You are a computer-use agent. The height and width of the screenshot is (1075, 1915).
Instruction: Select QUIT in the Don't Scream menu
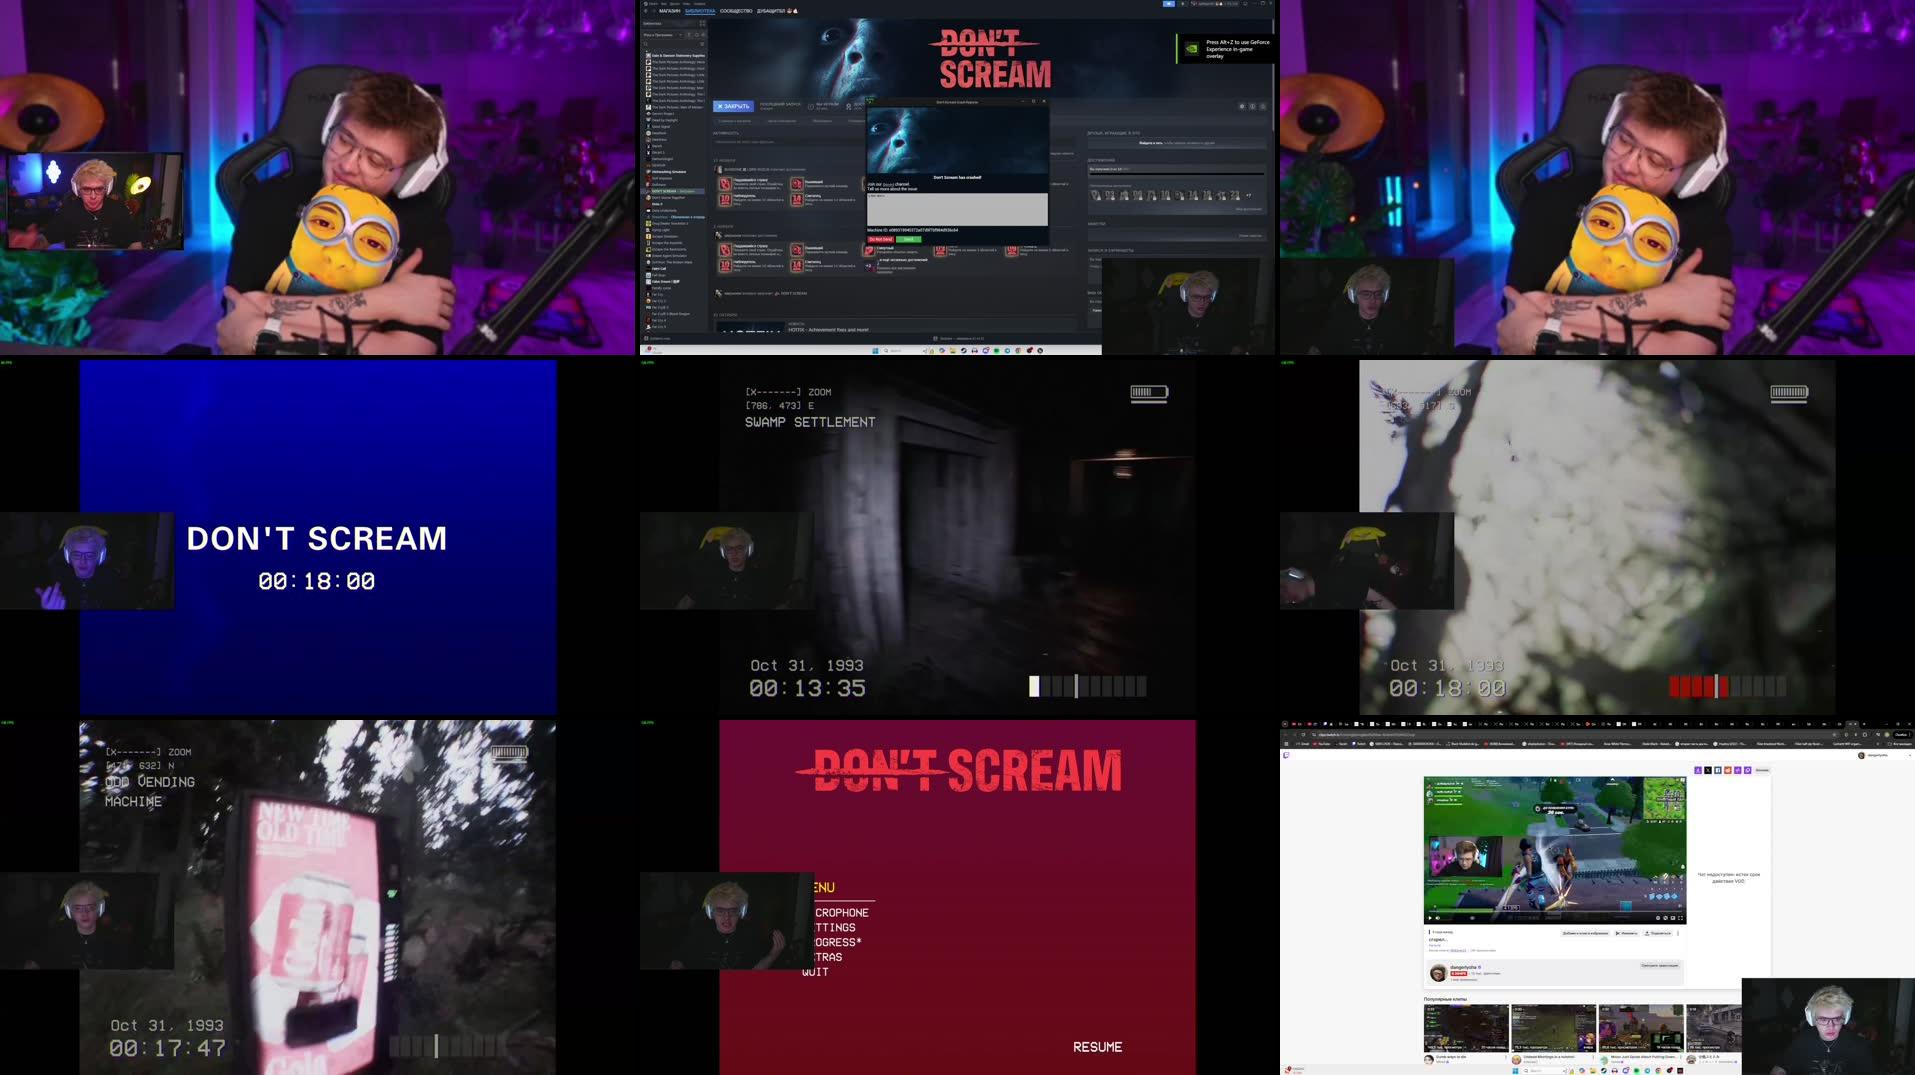(x=815, y=972)
